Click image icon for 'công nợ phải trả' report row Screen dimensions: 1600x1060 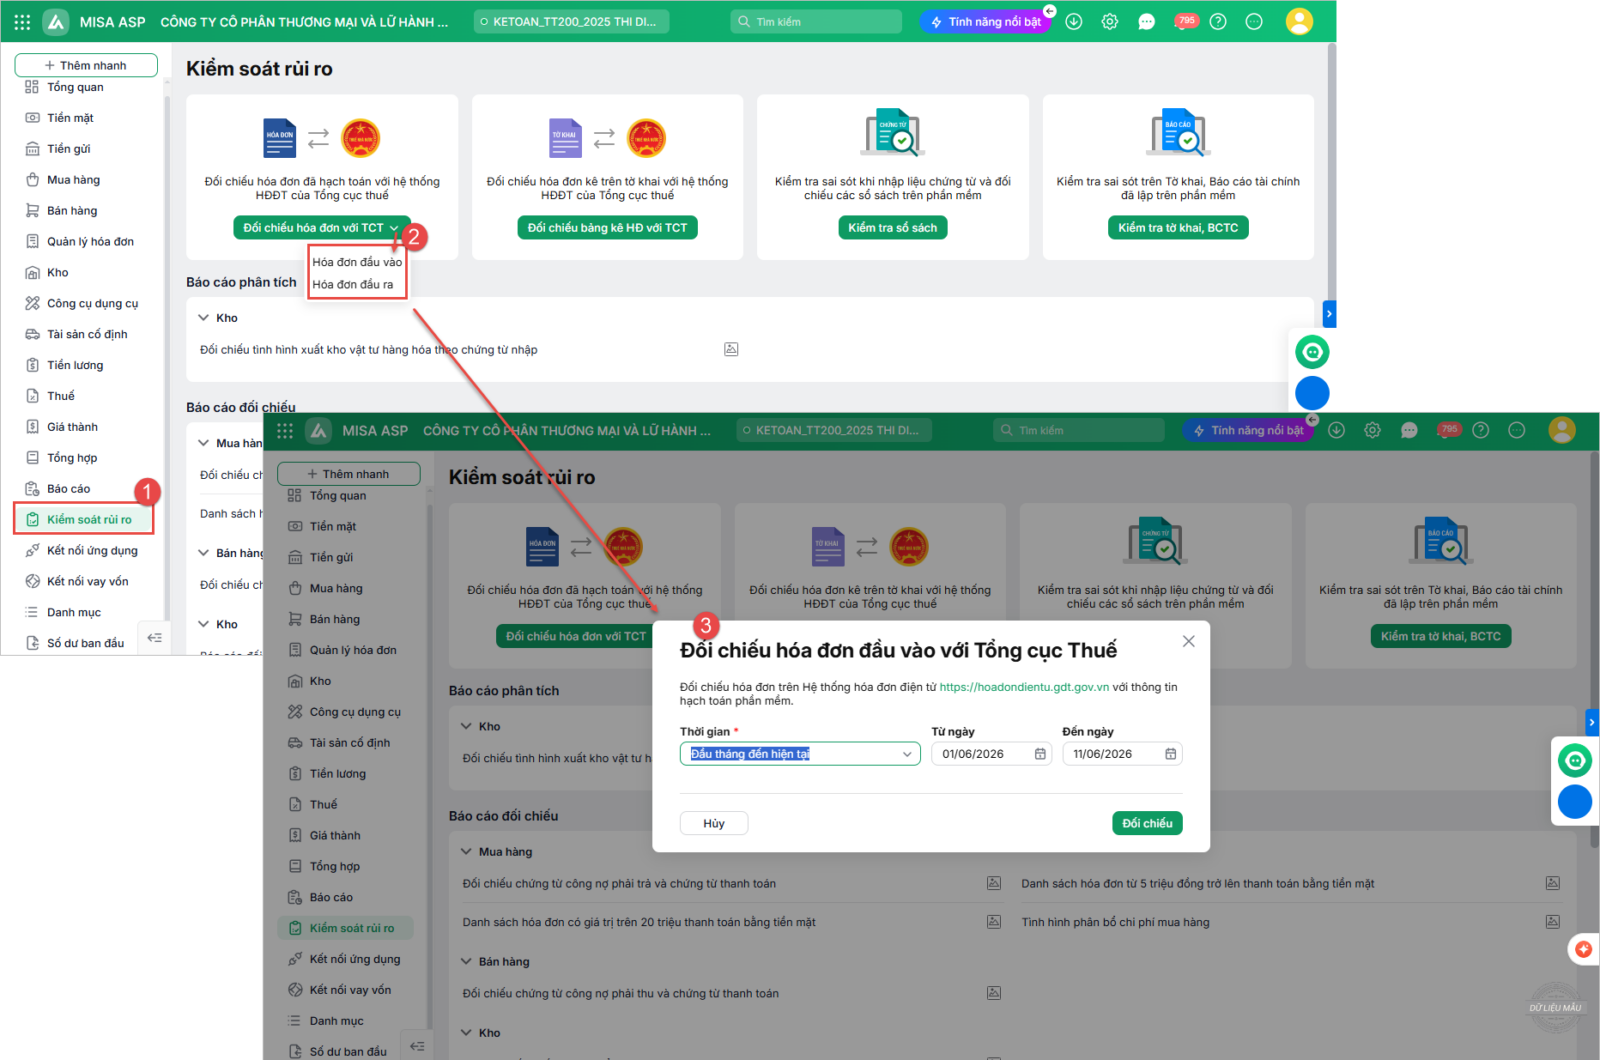(994, 883)
